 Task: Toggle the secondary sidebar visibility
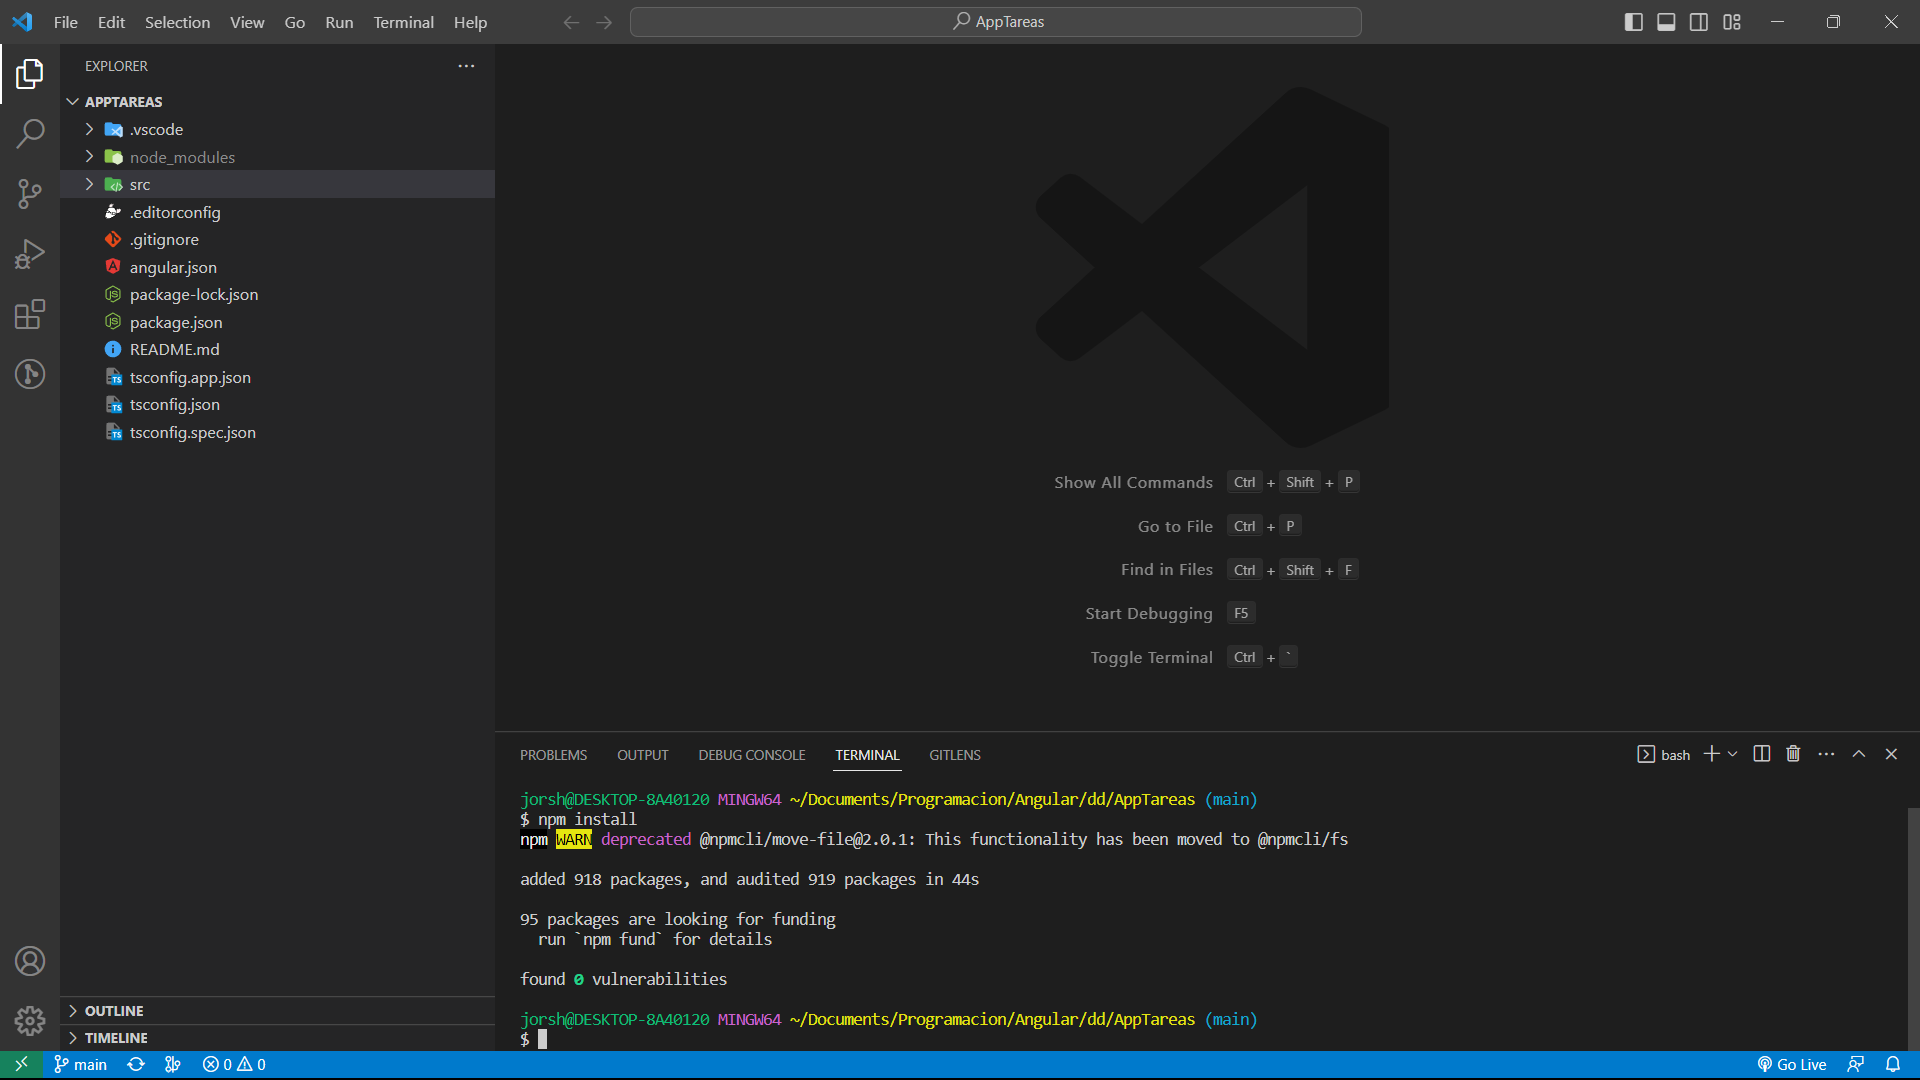click(x=1698, y=21)
